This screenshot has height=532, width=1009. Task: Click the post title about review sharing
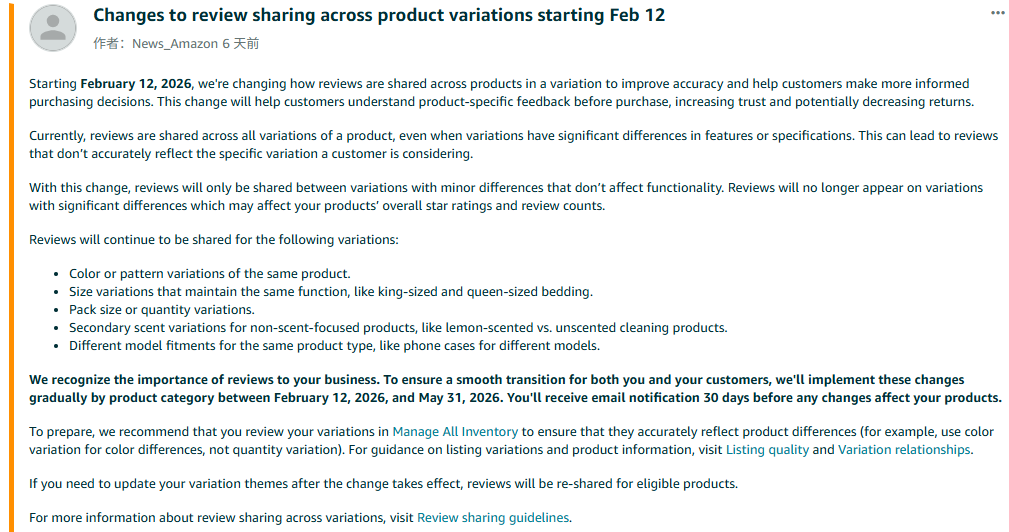coord(379,15)
